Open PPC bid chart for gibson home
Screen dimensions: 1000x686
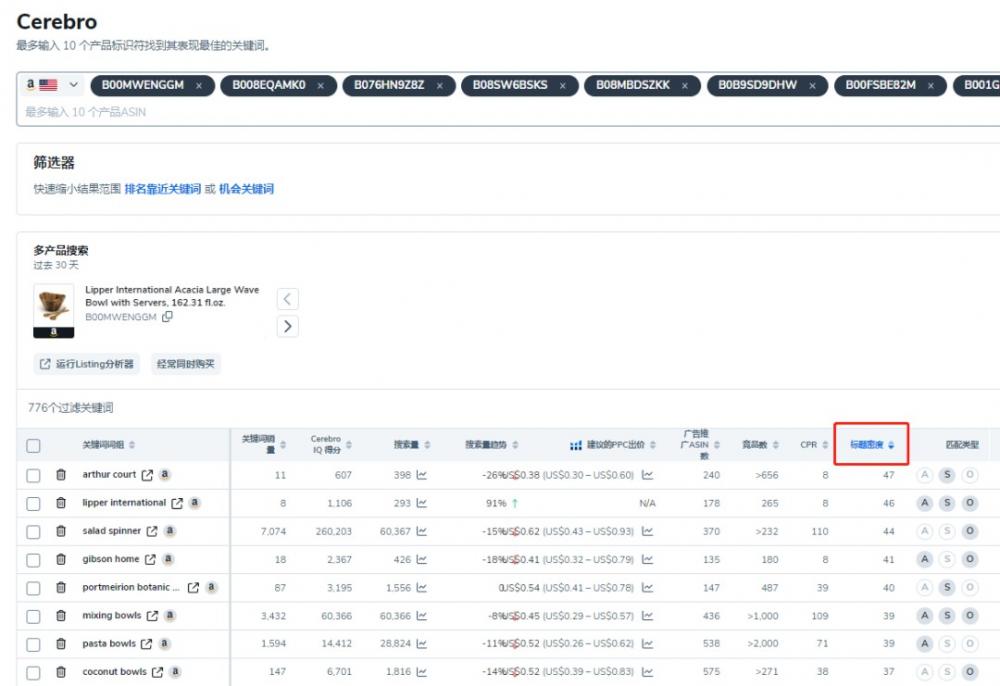click(x=647, y=559)
